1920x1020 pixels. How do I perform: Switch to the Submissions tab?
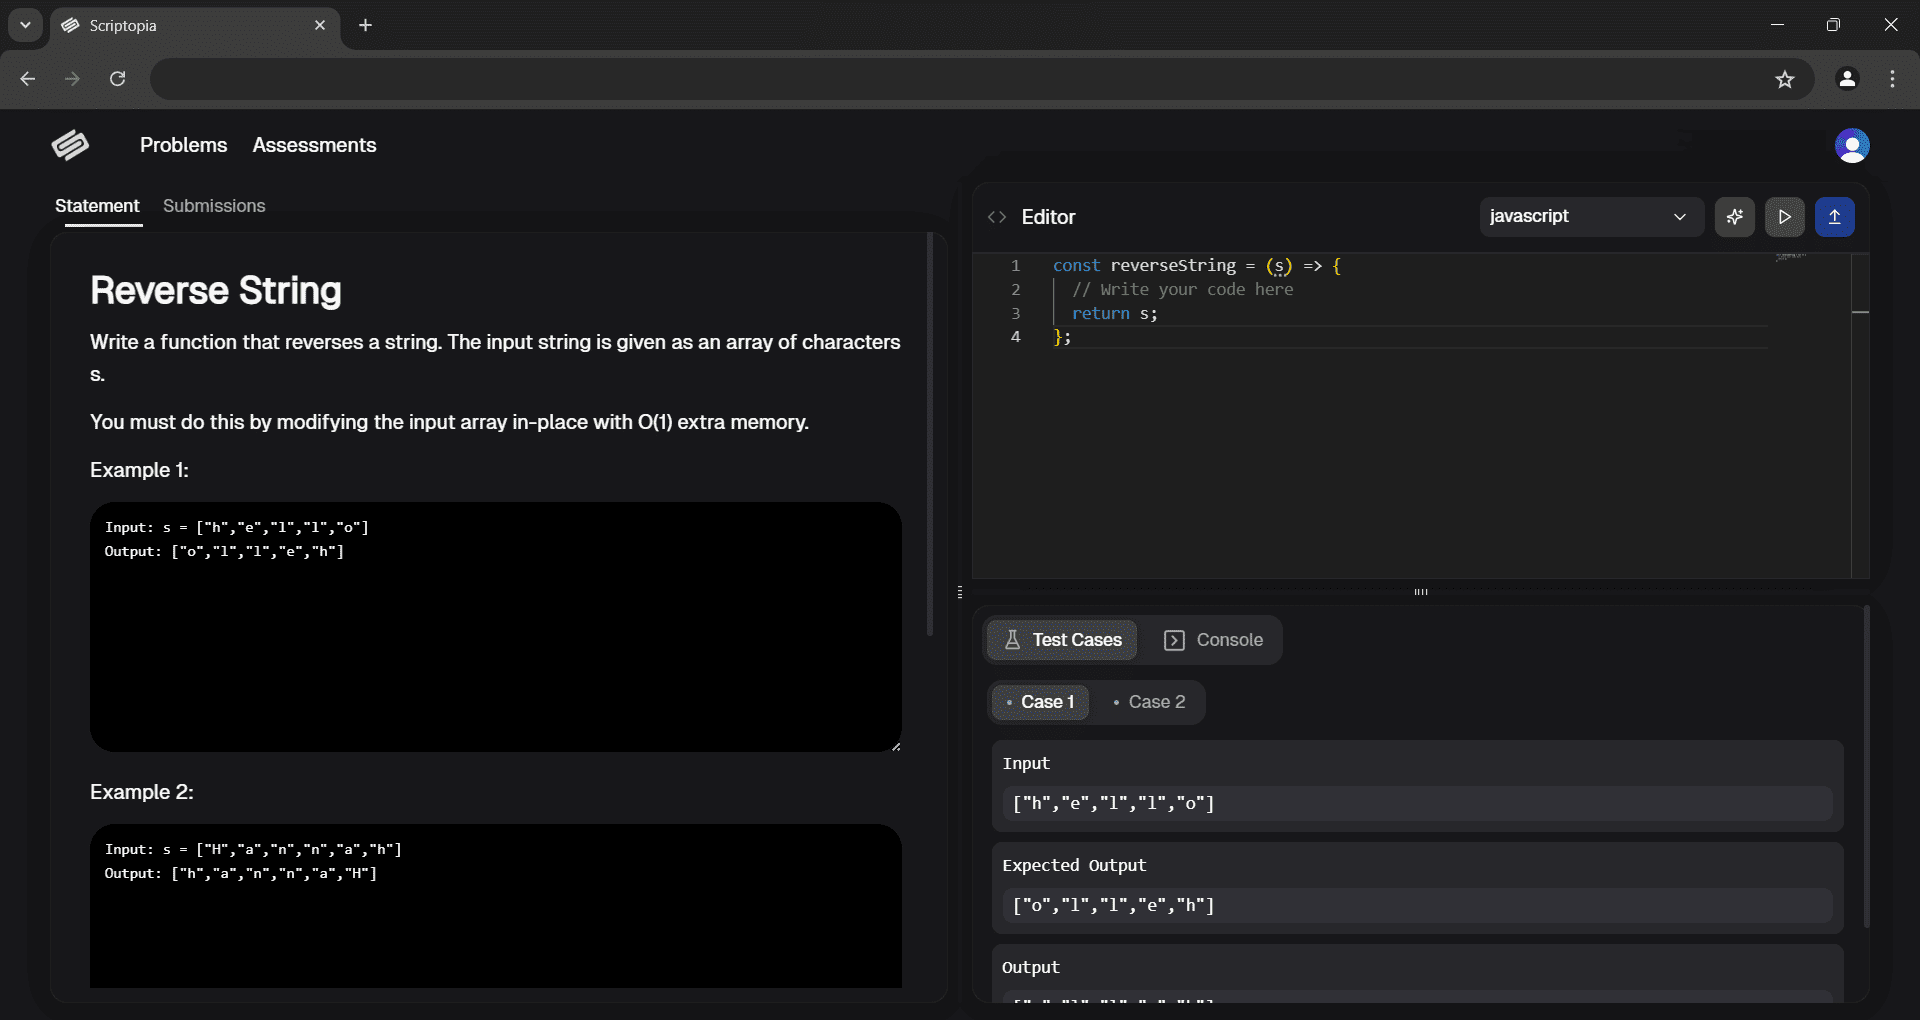pyautogui.click(x=214, y=206)
